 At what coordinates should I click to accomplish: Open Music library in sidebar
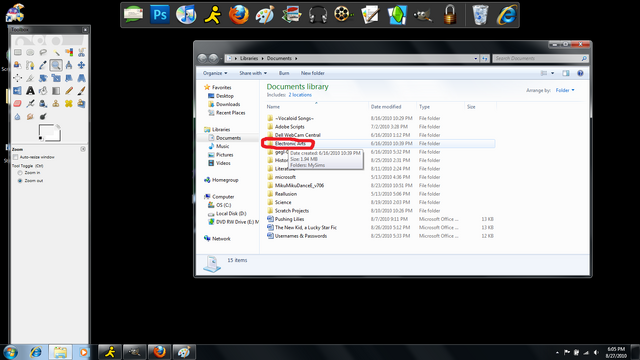pos(219,146)
